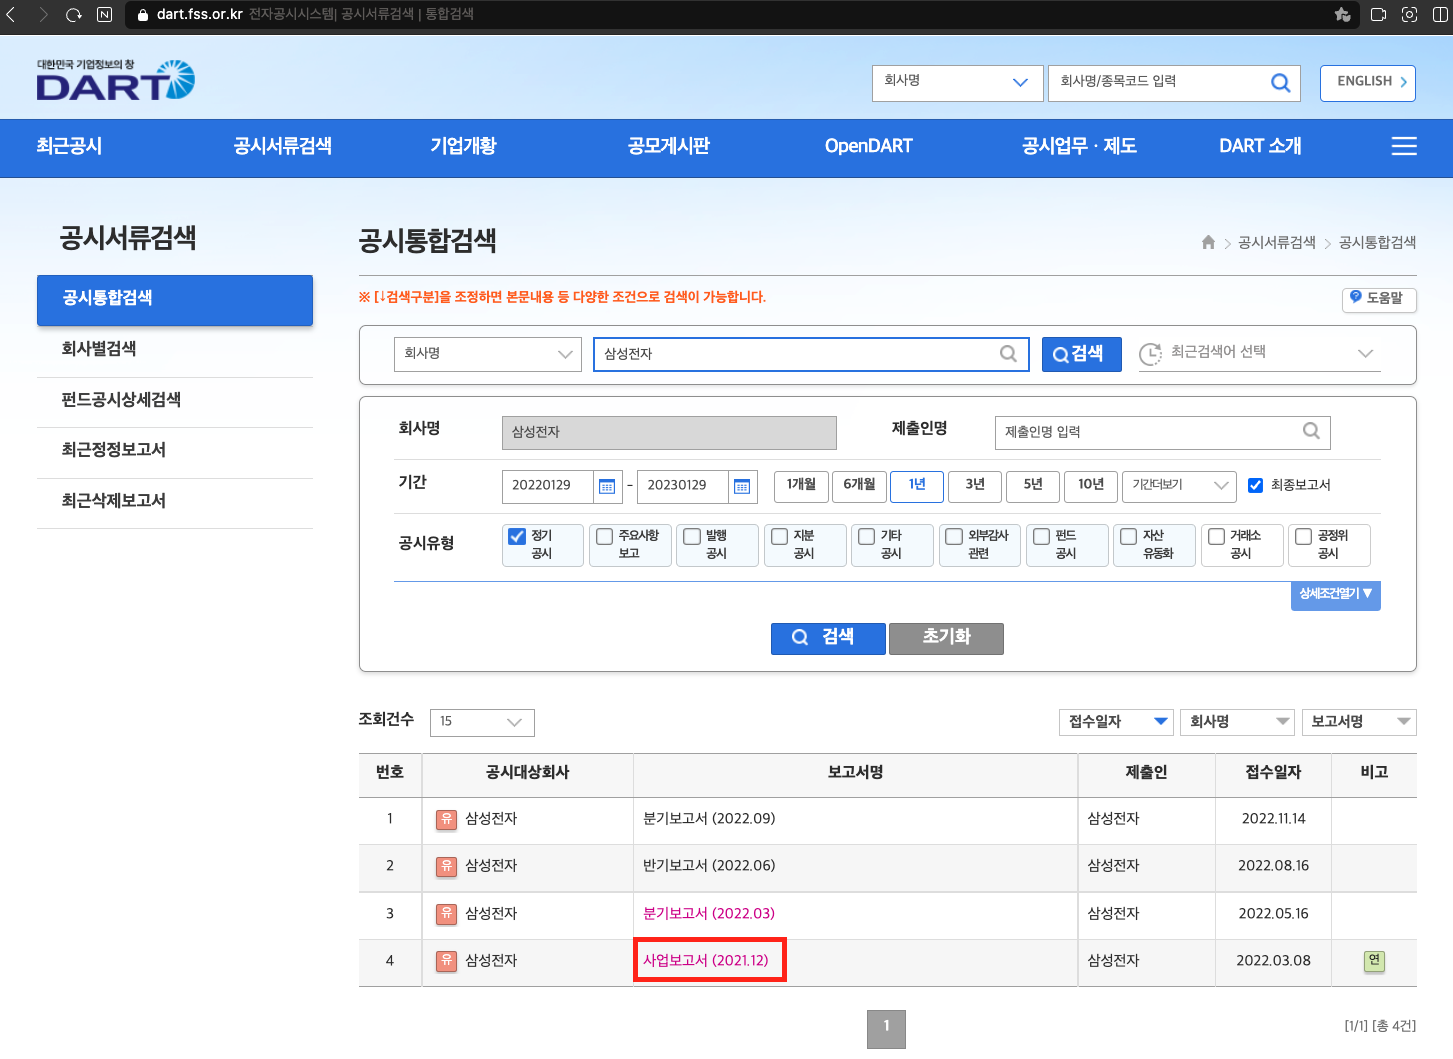Viewport: 1453px width, 1059px height.
Task: Open 기간더보기 dropdown
Action: (1179, 486)
